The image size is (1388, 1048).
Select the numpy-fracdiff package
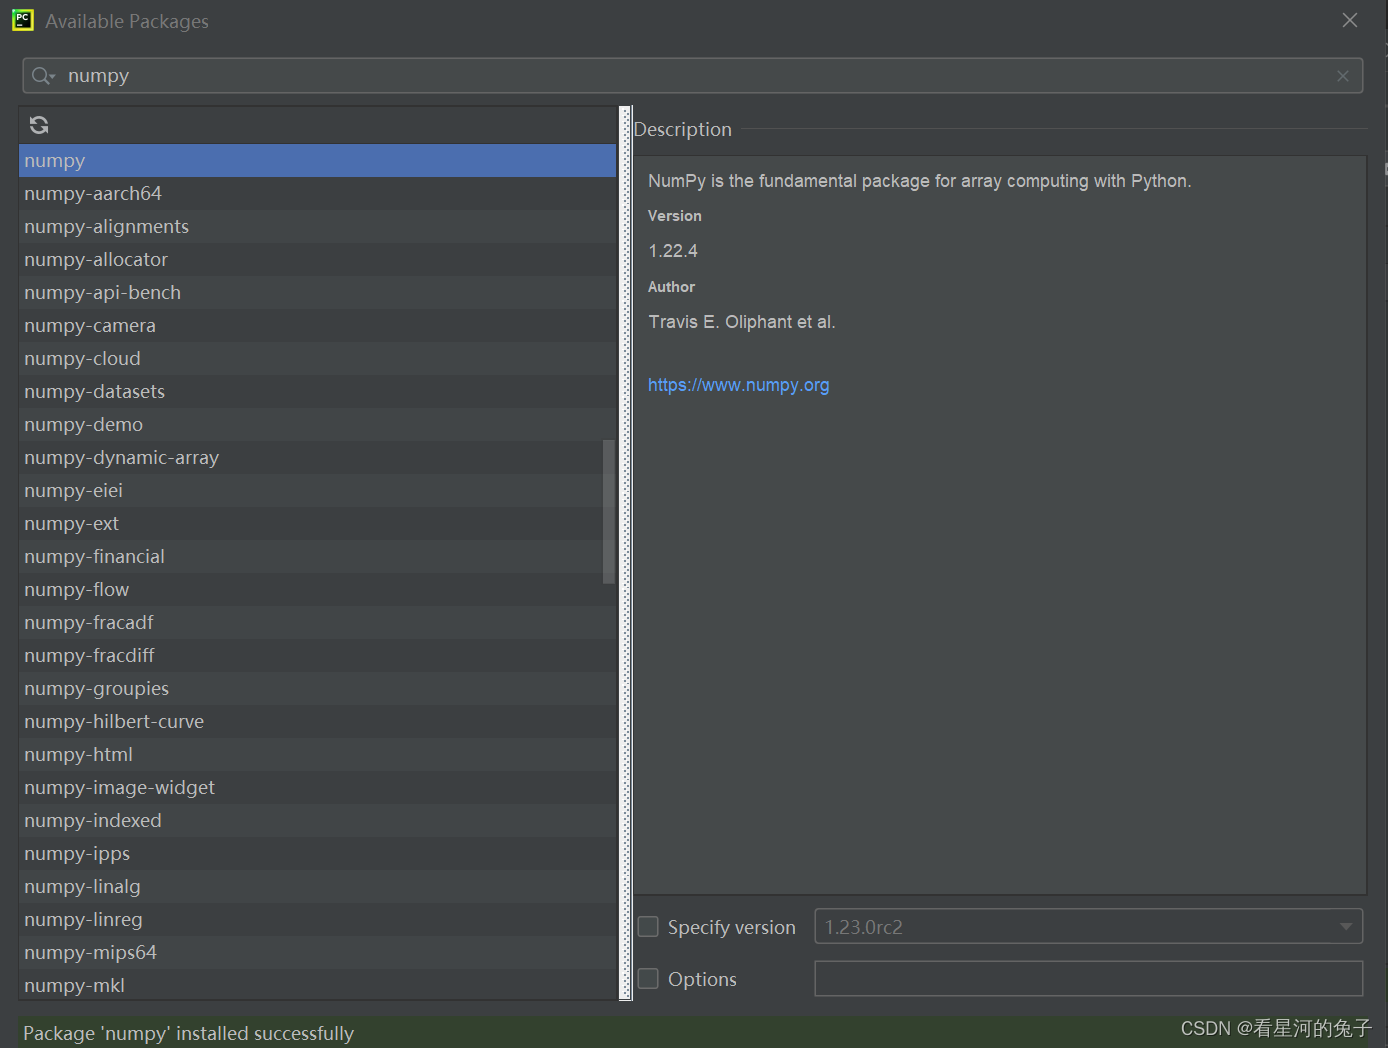(x=318, y=656)
